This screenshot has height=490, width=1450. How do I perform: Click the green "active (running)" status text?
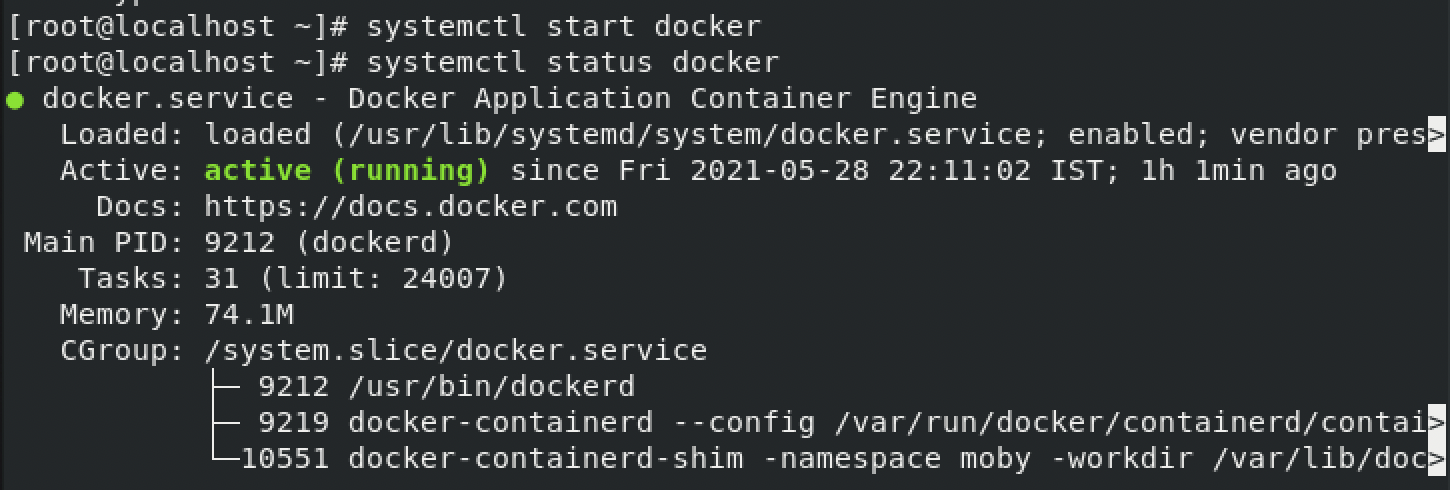[x=347, y=171]
